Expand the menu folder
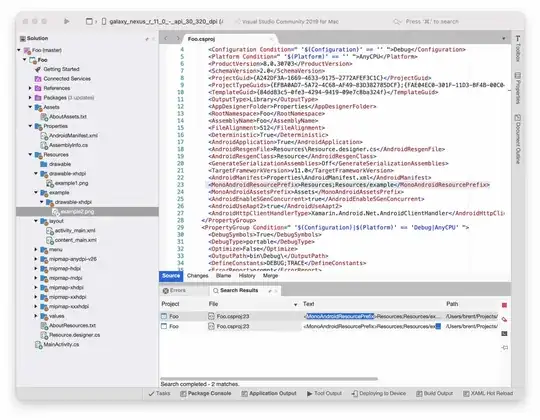This screenshot has width=540, height=420. click(36, 249)
